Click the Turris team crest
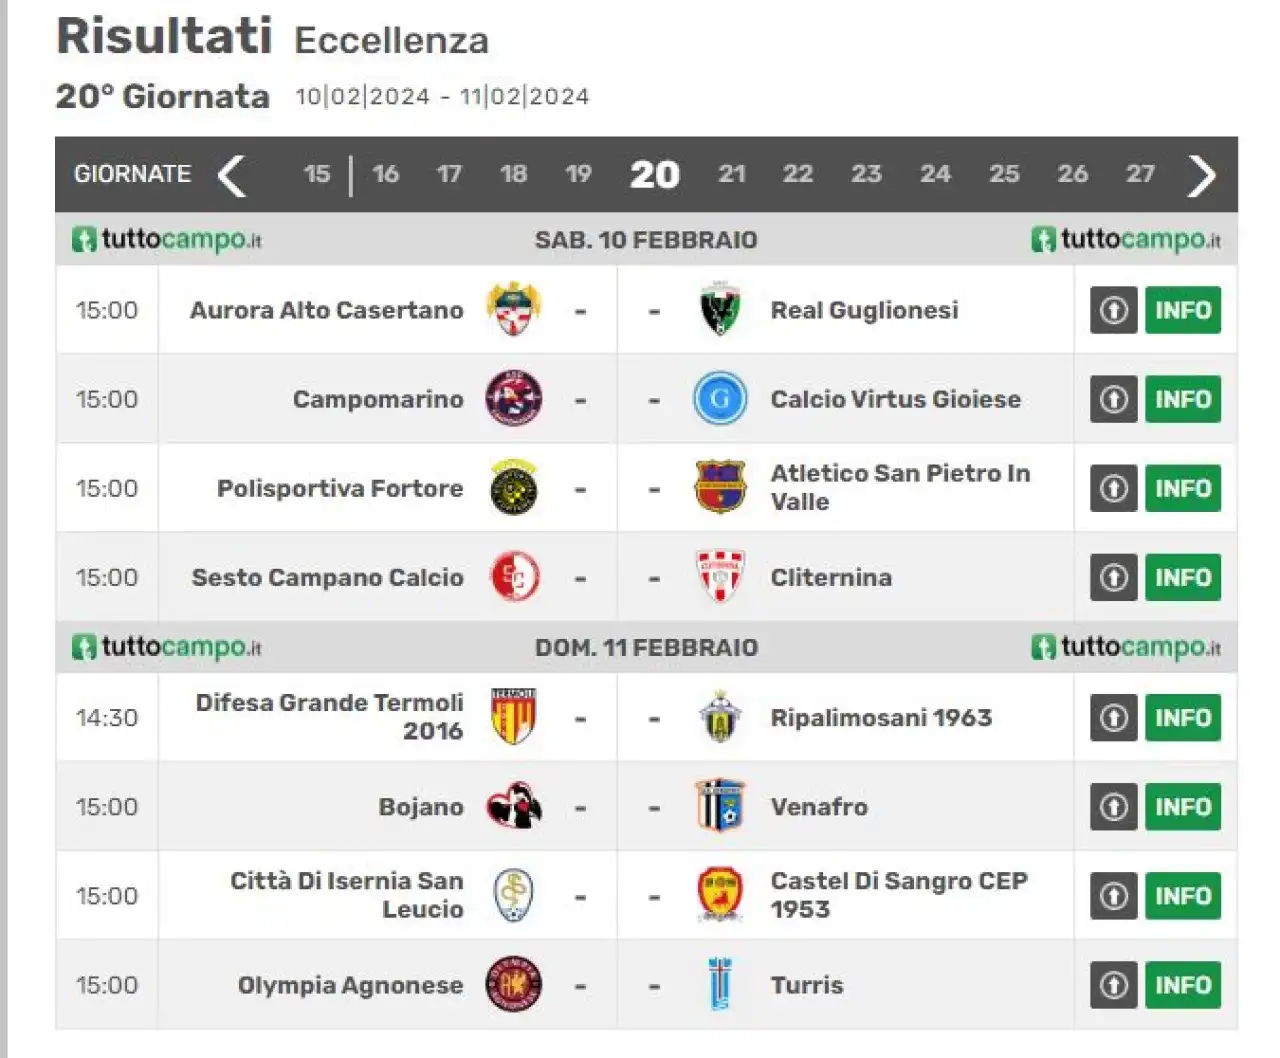This screenshot has width=1280, height=1058. [x=720, y=984]
